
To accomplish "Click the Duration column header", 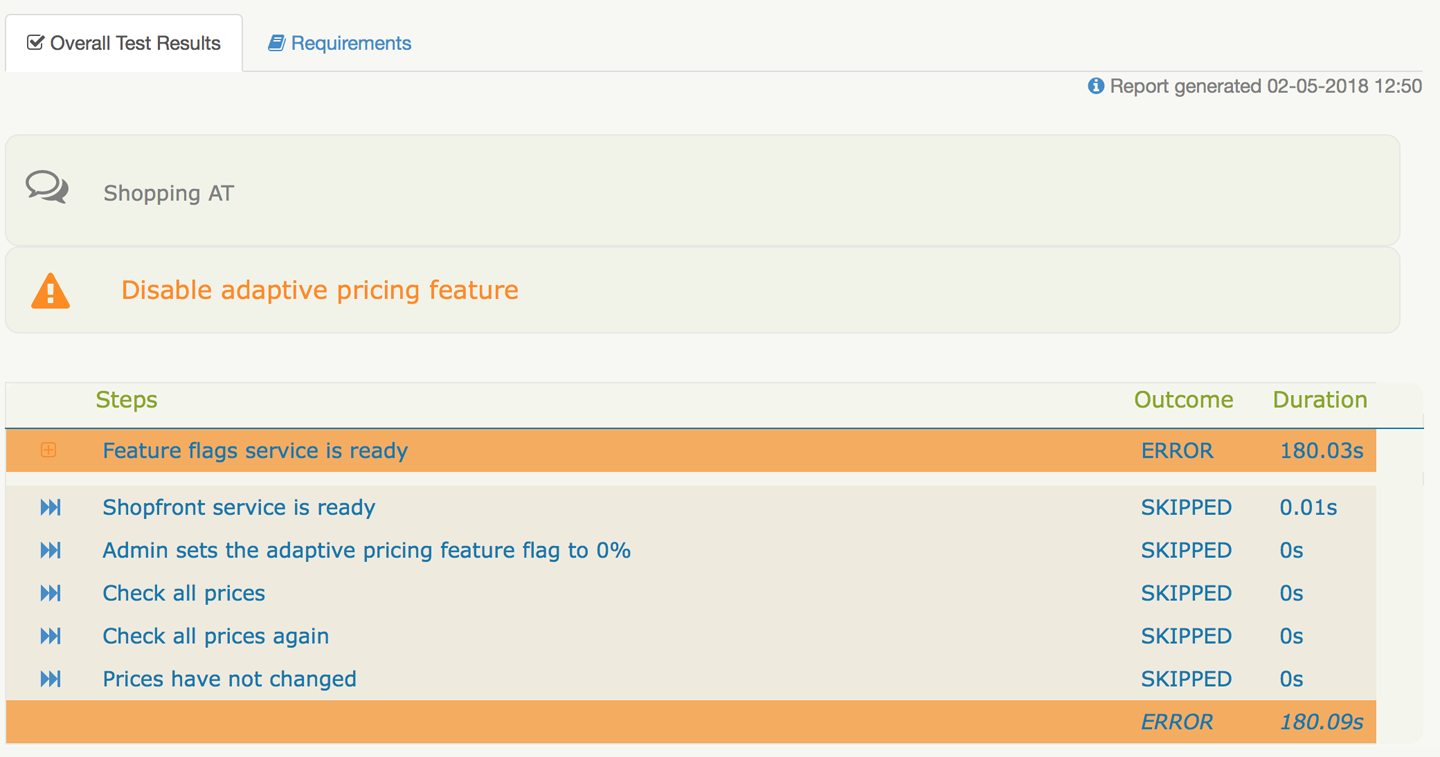I will pos(1319,400).
